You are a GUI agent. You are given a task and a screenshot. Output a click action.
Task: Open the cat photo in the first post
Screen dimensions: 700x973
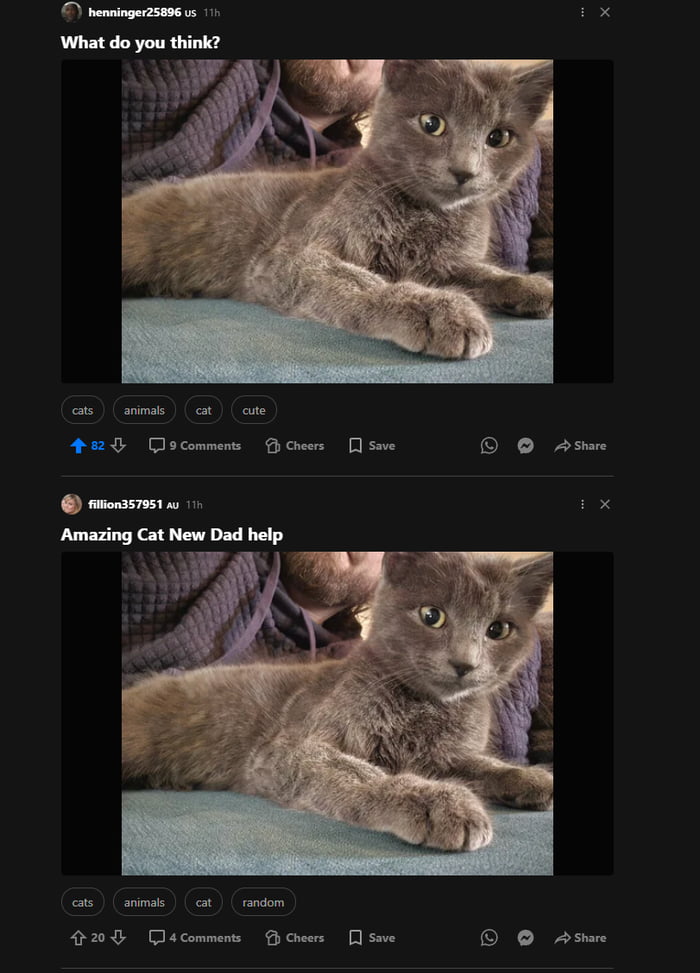(336, 220)
